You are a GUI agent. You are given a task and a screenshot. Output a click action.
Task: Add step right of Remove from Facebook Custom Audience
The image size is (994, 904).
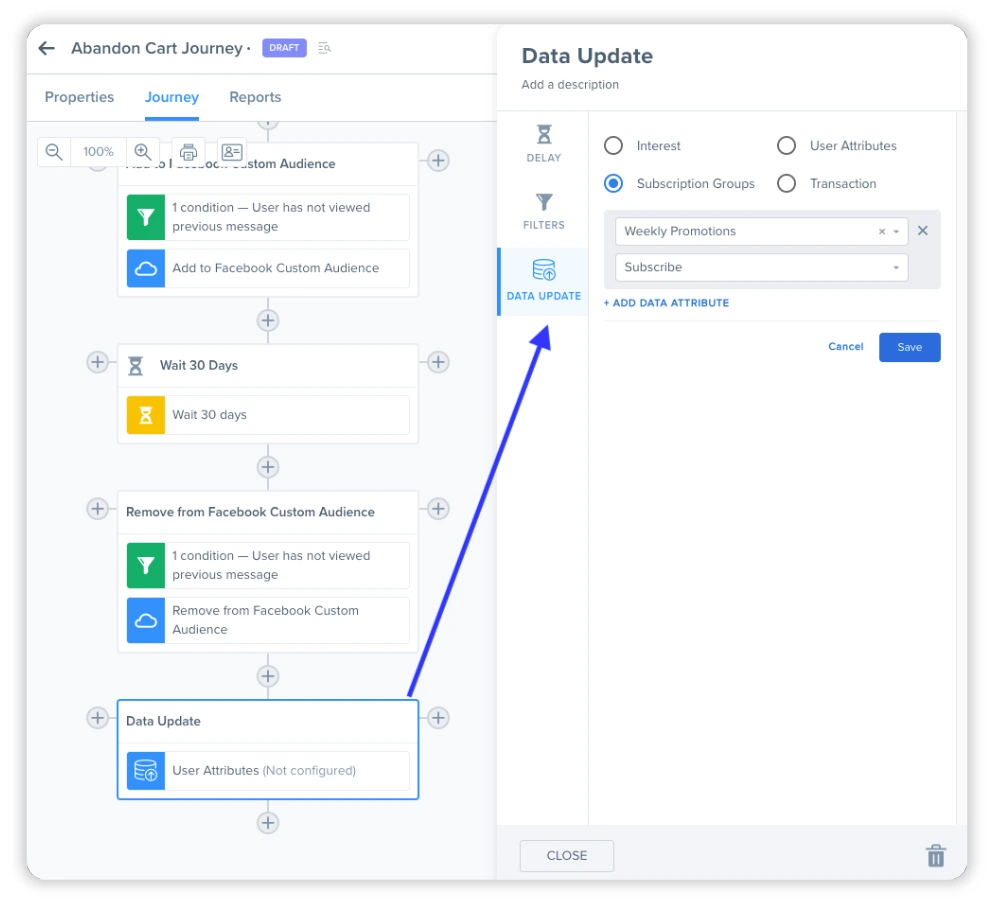(x=438, y=508)
